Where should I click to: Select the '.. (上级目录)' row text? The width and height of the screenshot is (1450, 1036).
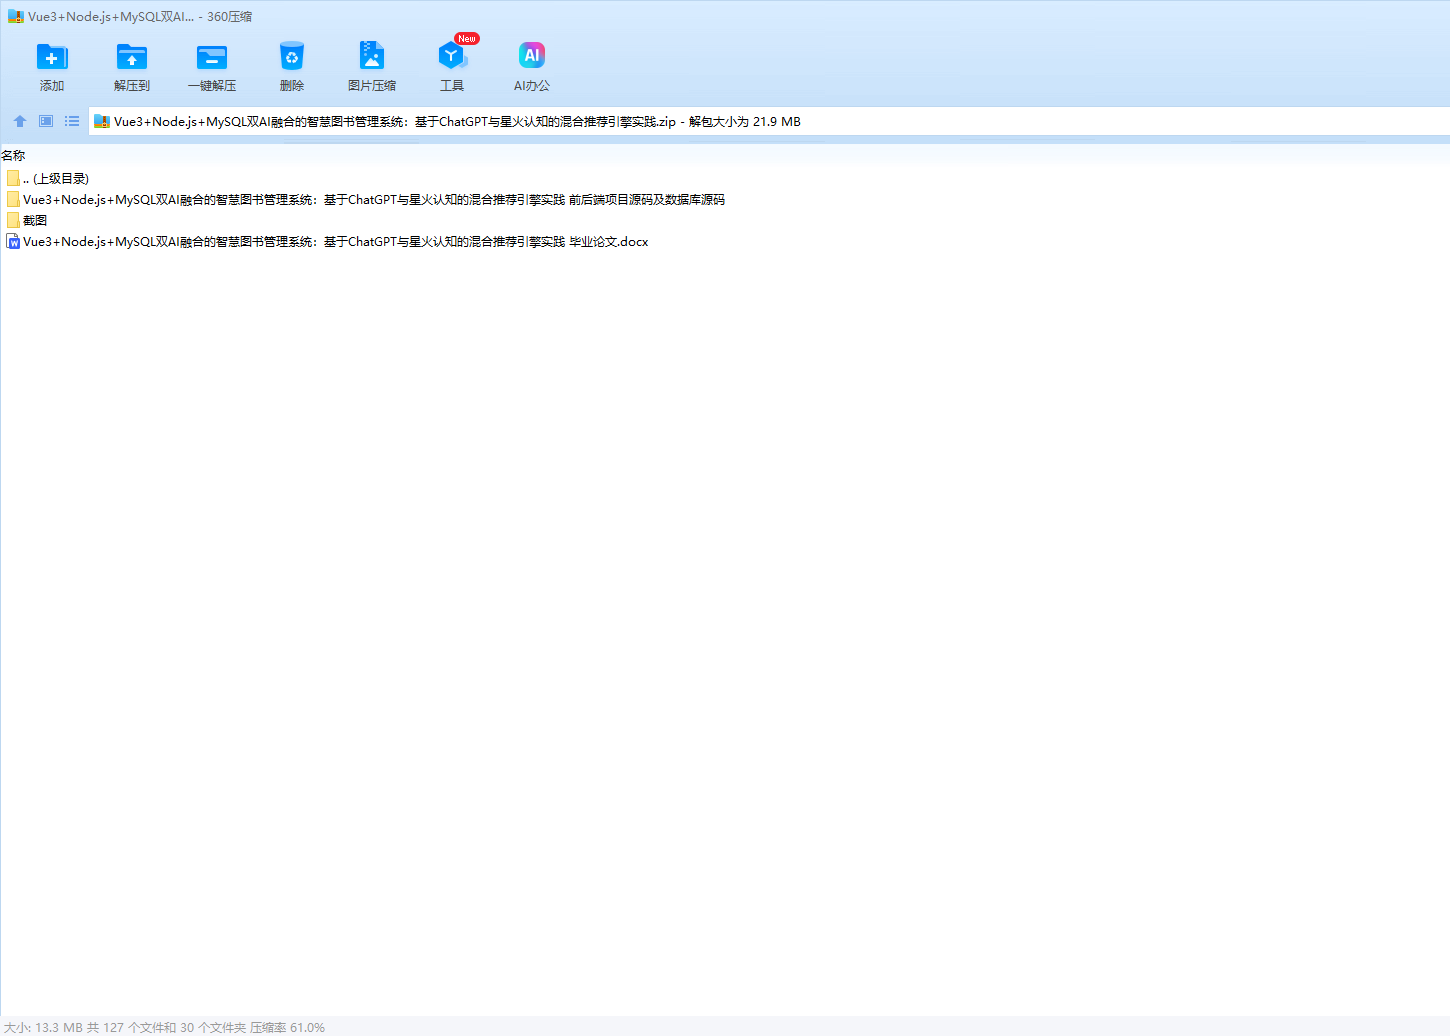click(56, 178)
